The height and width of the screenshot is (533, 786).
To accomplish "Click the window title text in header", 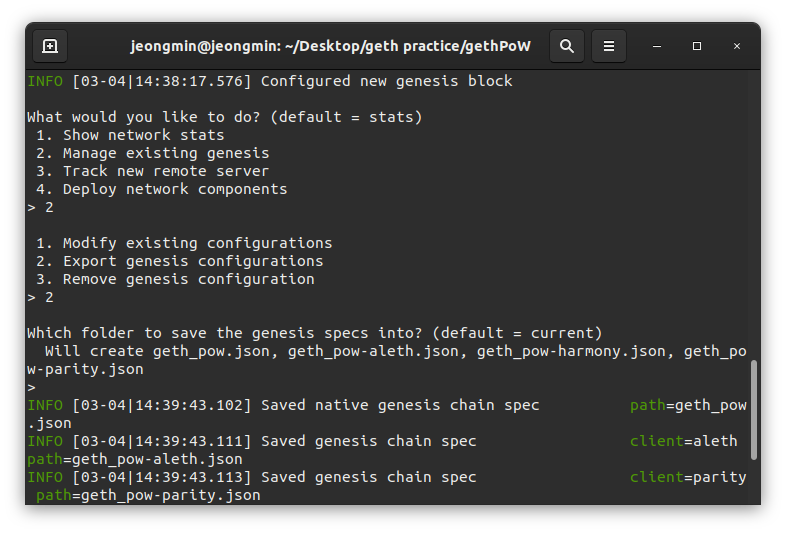I will tap(330, 46).
